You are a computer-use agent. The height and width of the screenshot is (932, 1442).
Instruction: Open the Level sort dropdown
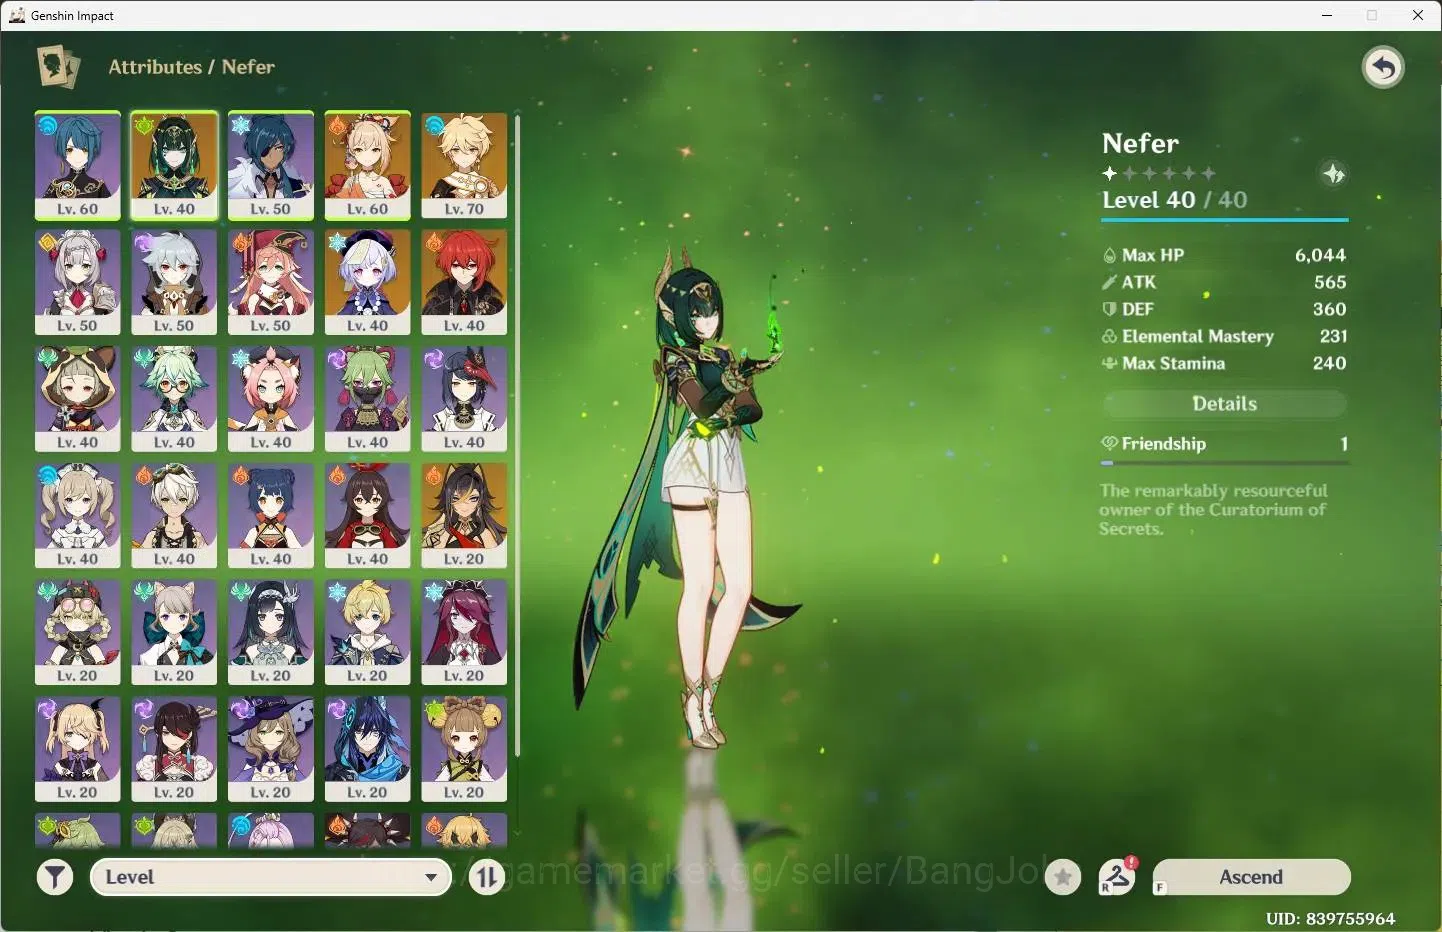coord(271,877)
